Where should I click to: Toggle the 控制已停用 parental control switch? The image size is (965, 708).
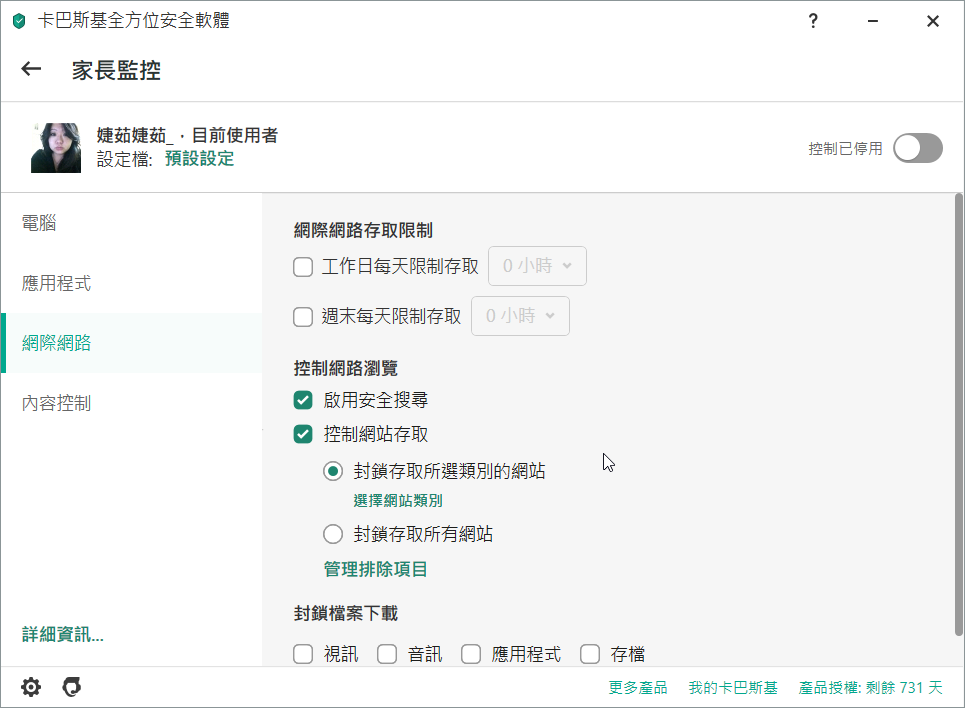pos(917,148)
